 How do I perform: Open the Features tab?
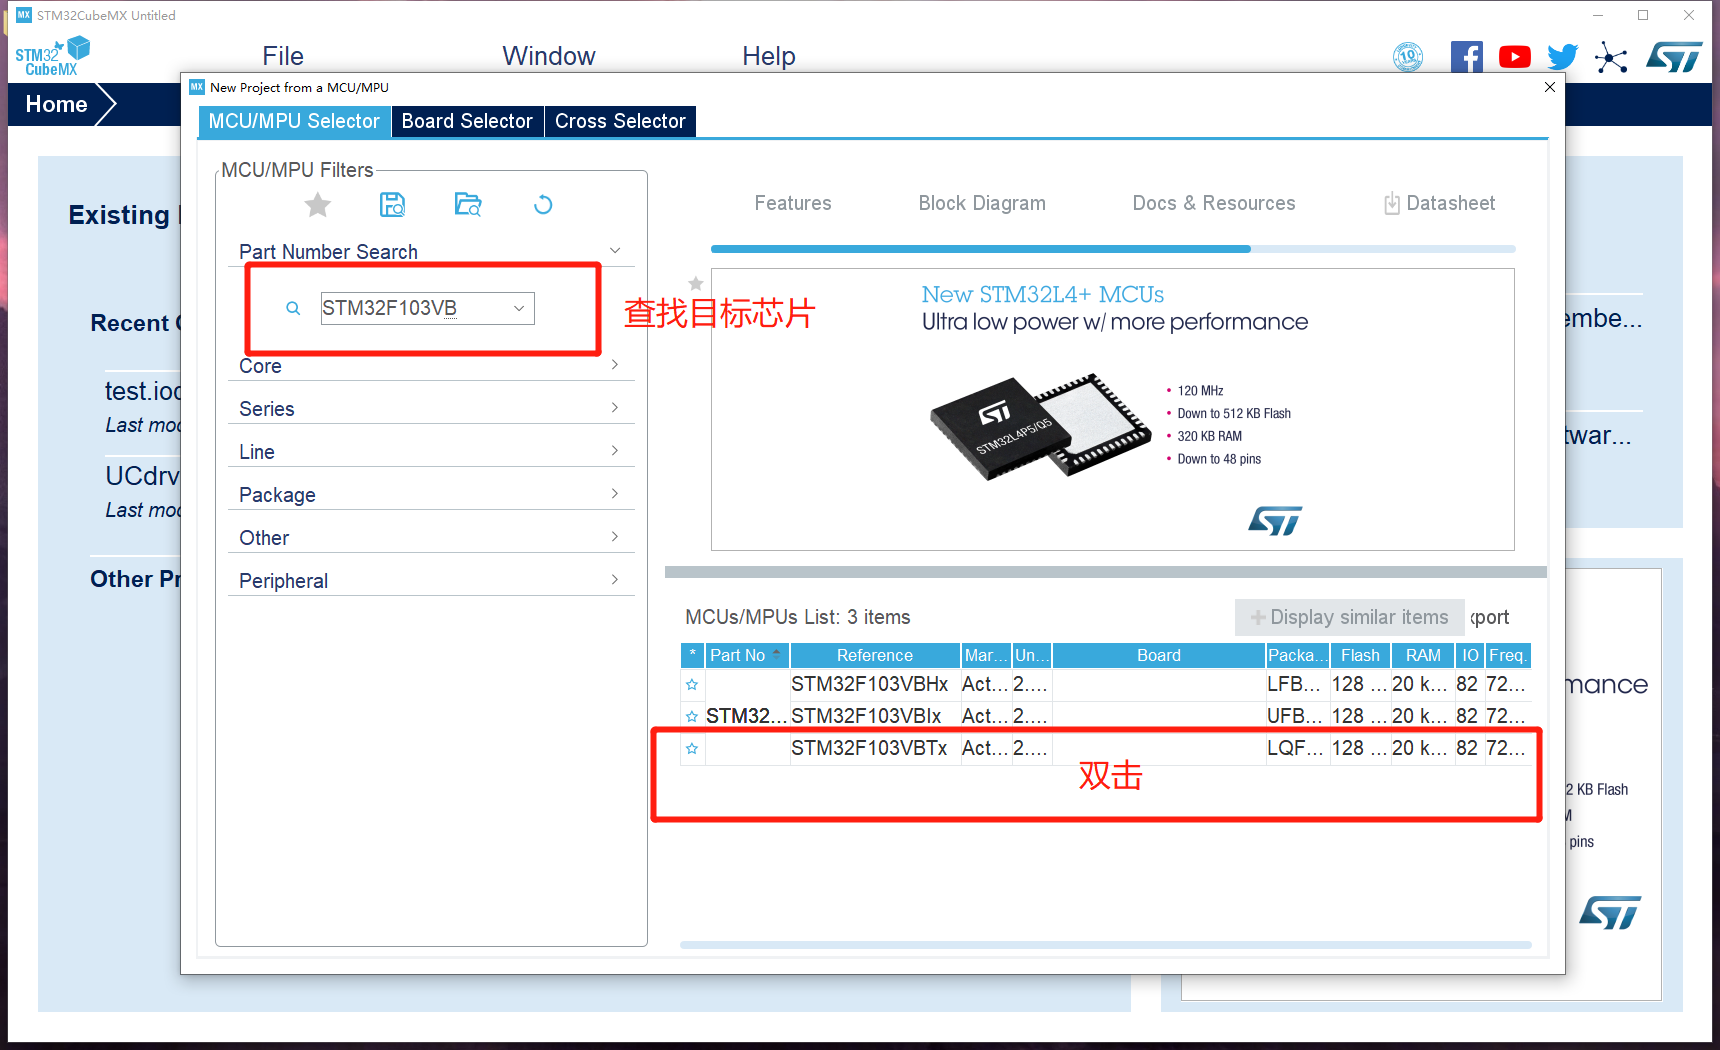pyautogui.click(x=793, y=203)
